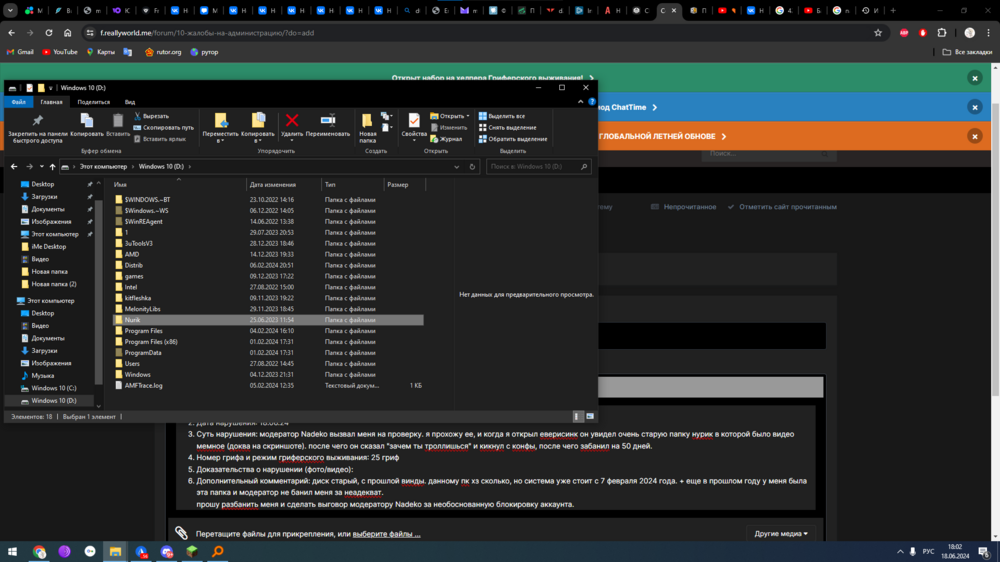Image resolution: width=1000 pixels, height=562 pixels.
Task: Open Chrome home page button
Action: tap(68, 33)
